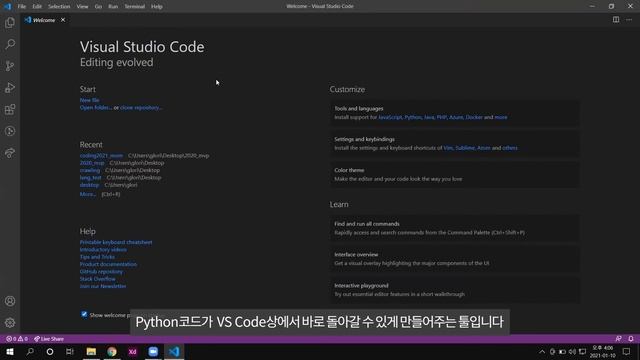Open the Manage gear icon
Screen dimensions: 640x360
(10, 323)
